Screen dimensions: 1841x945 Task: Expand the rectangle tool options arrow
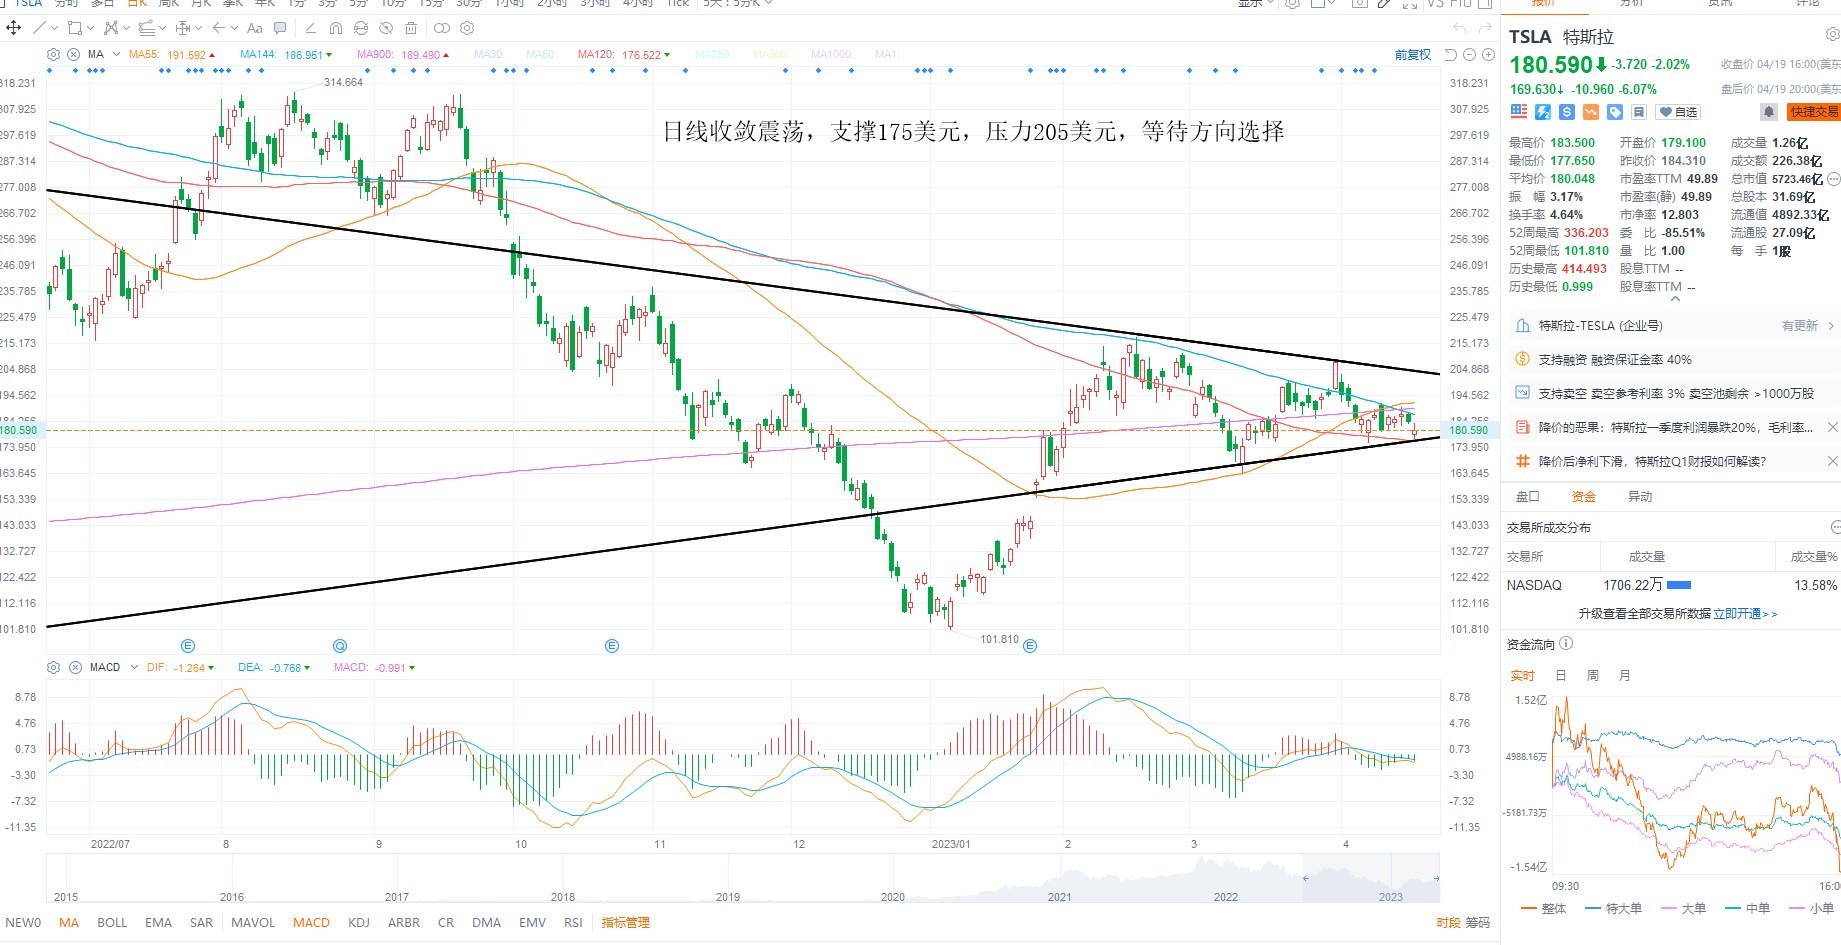[x=90, y=28]
